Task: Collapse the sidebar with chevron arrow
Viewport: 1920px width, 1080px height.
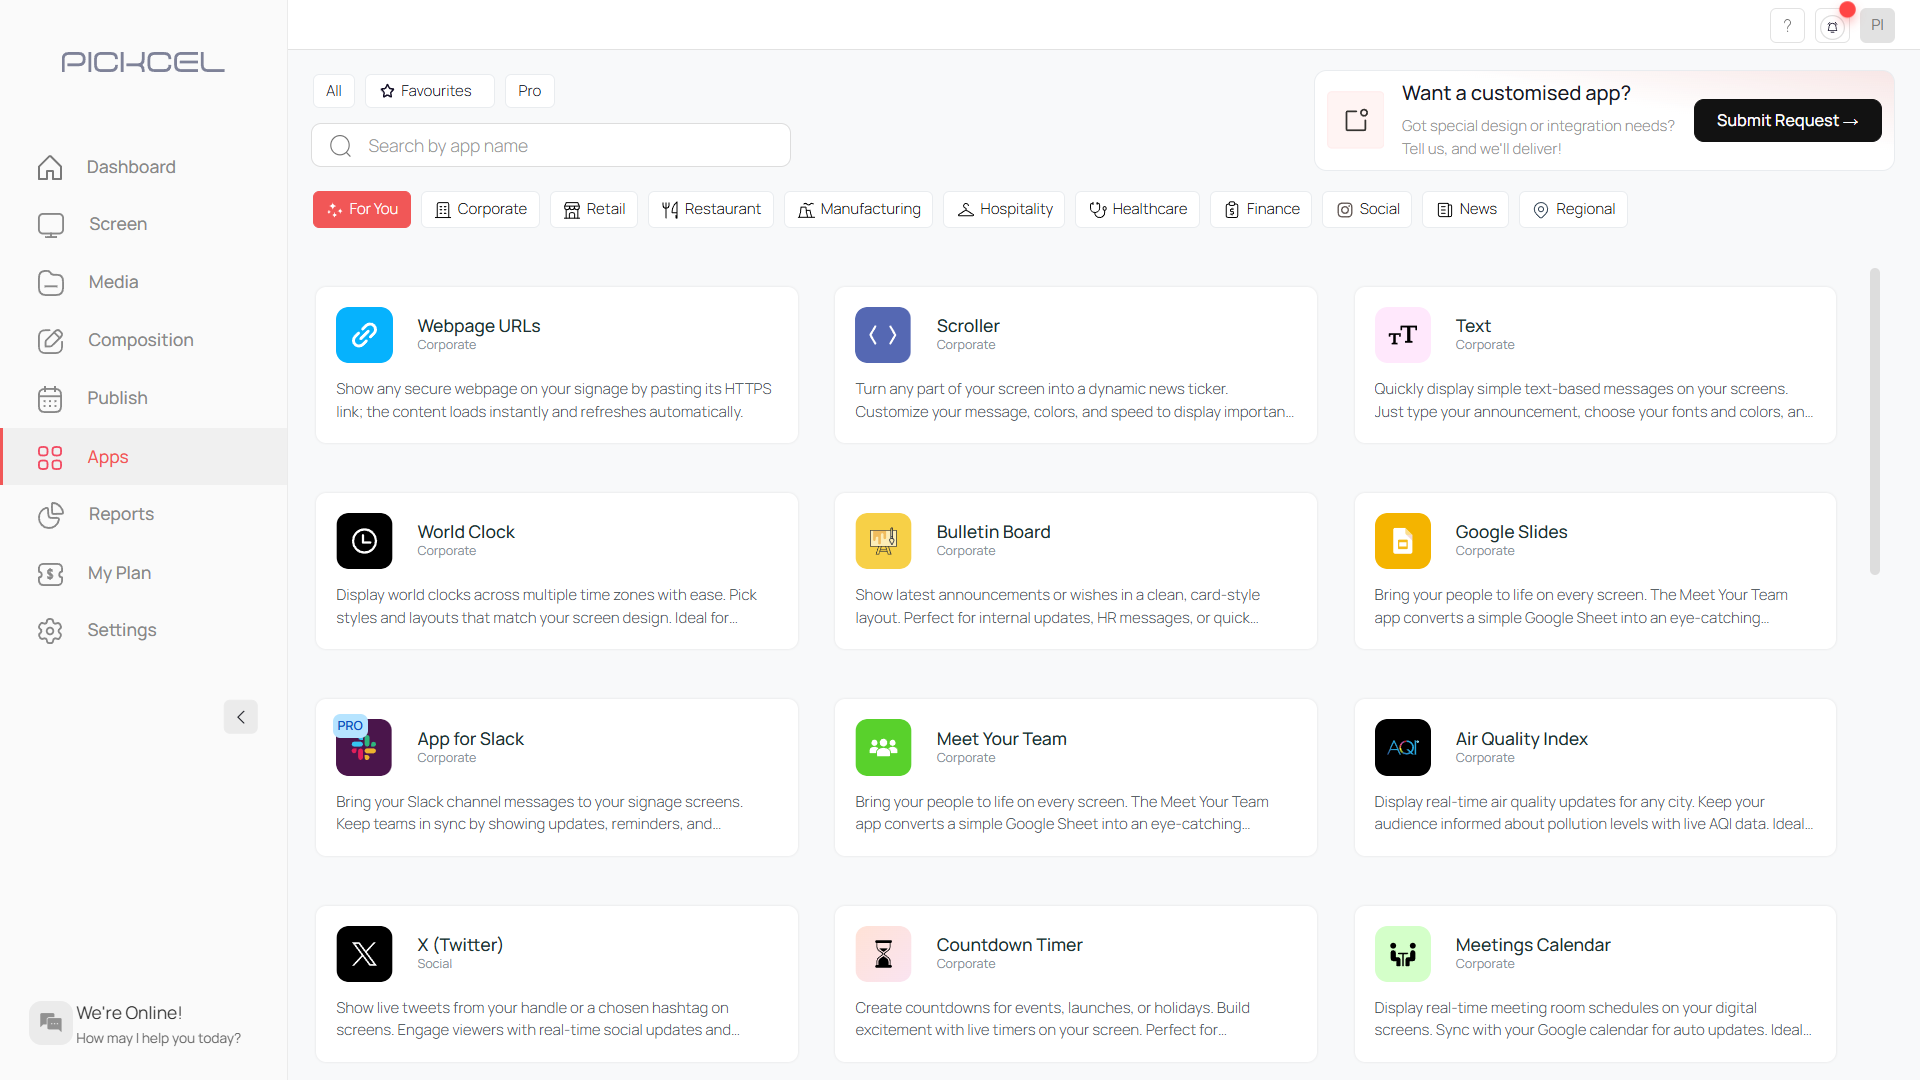Action: (241, 717)
